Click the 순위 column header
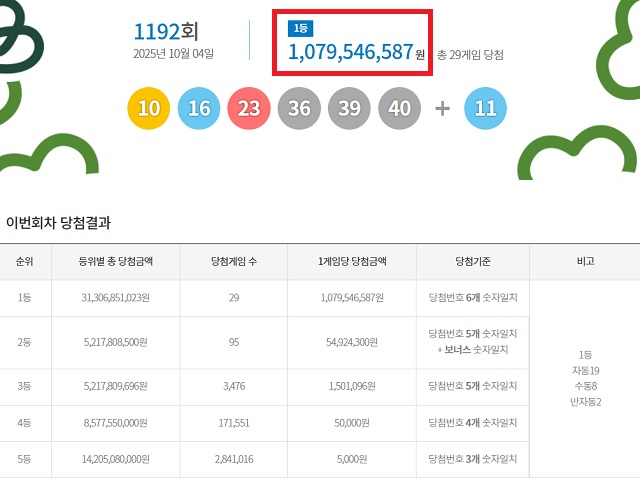This screenshot has width=640, height=478. tap(24, 262)
